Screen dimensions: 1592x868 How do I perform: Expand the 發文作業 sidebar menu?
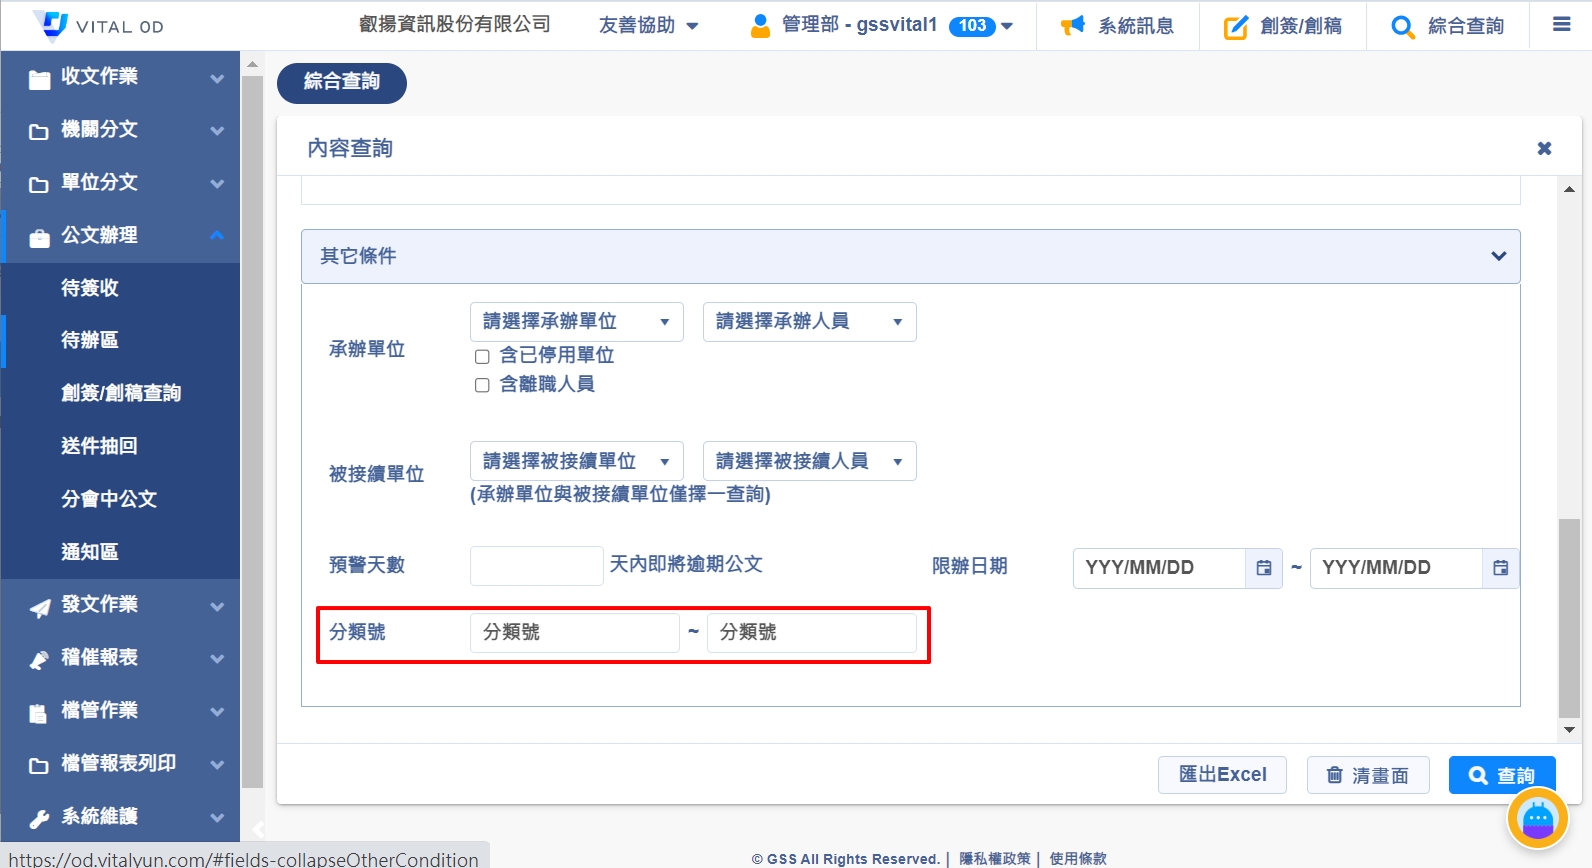[x=120, y=605]
